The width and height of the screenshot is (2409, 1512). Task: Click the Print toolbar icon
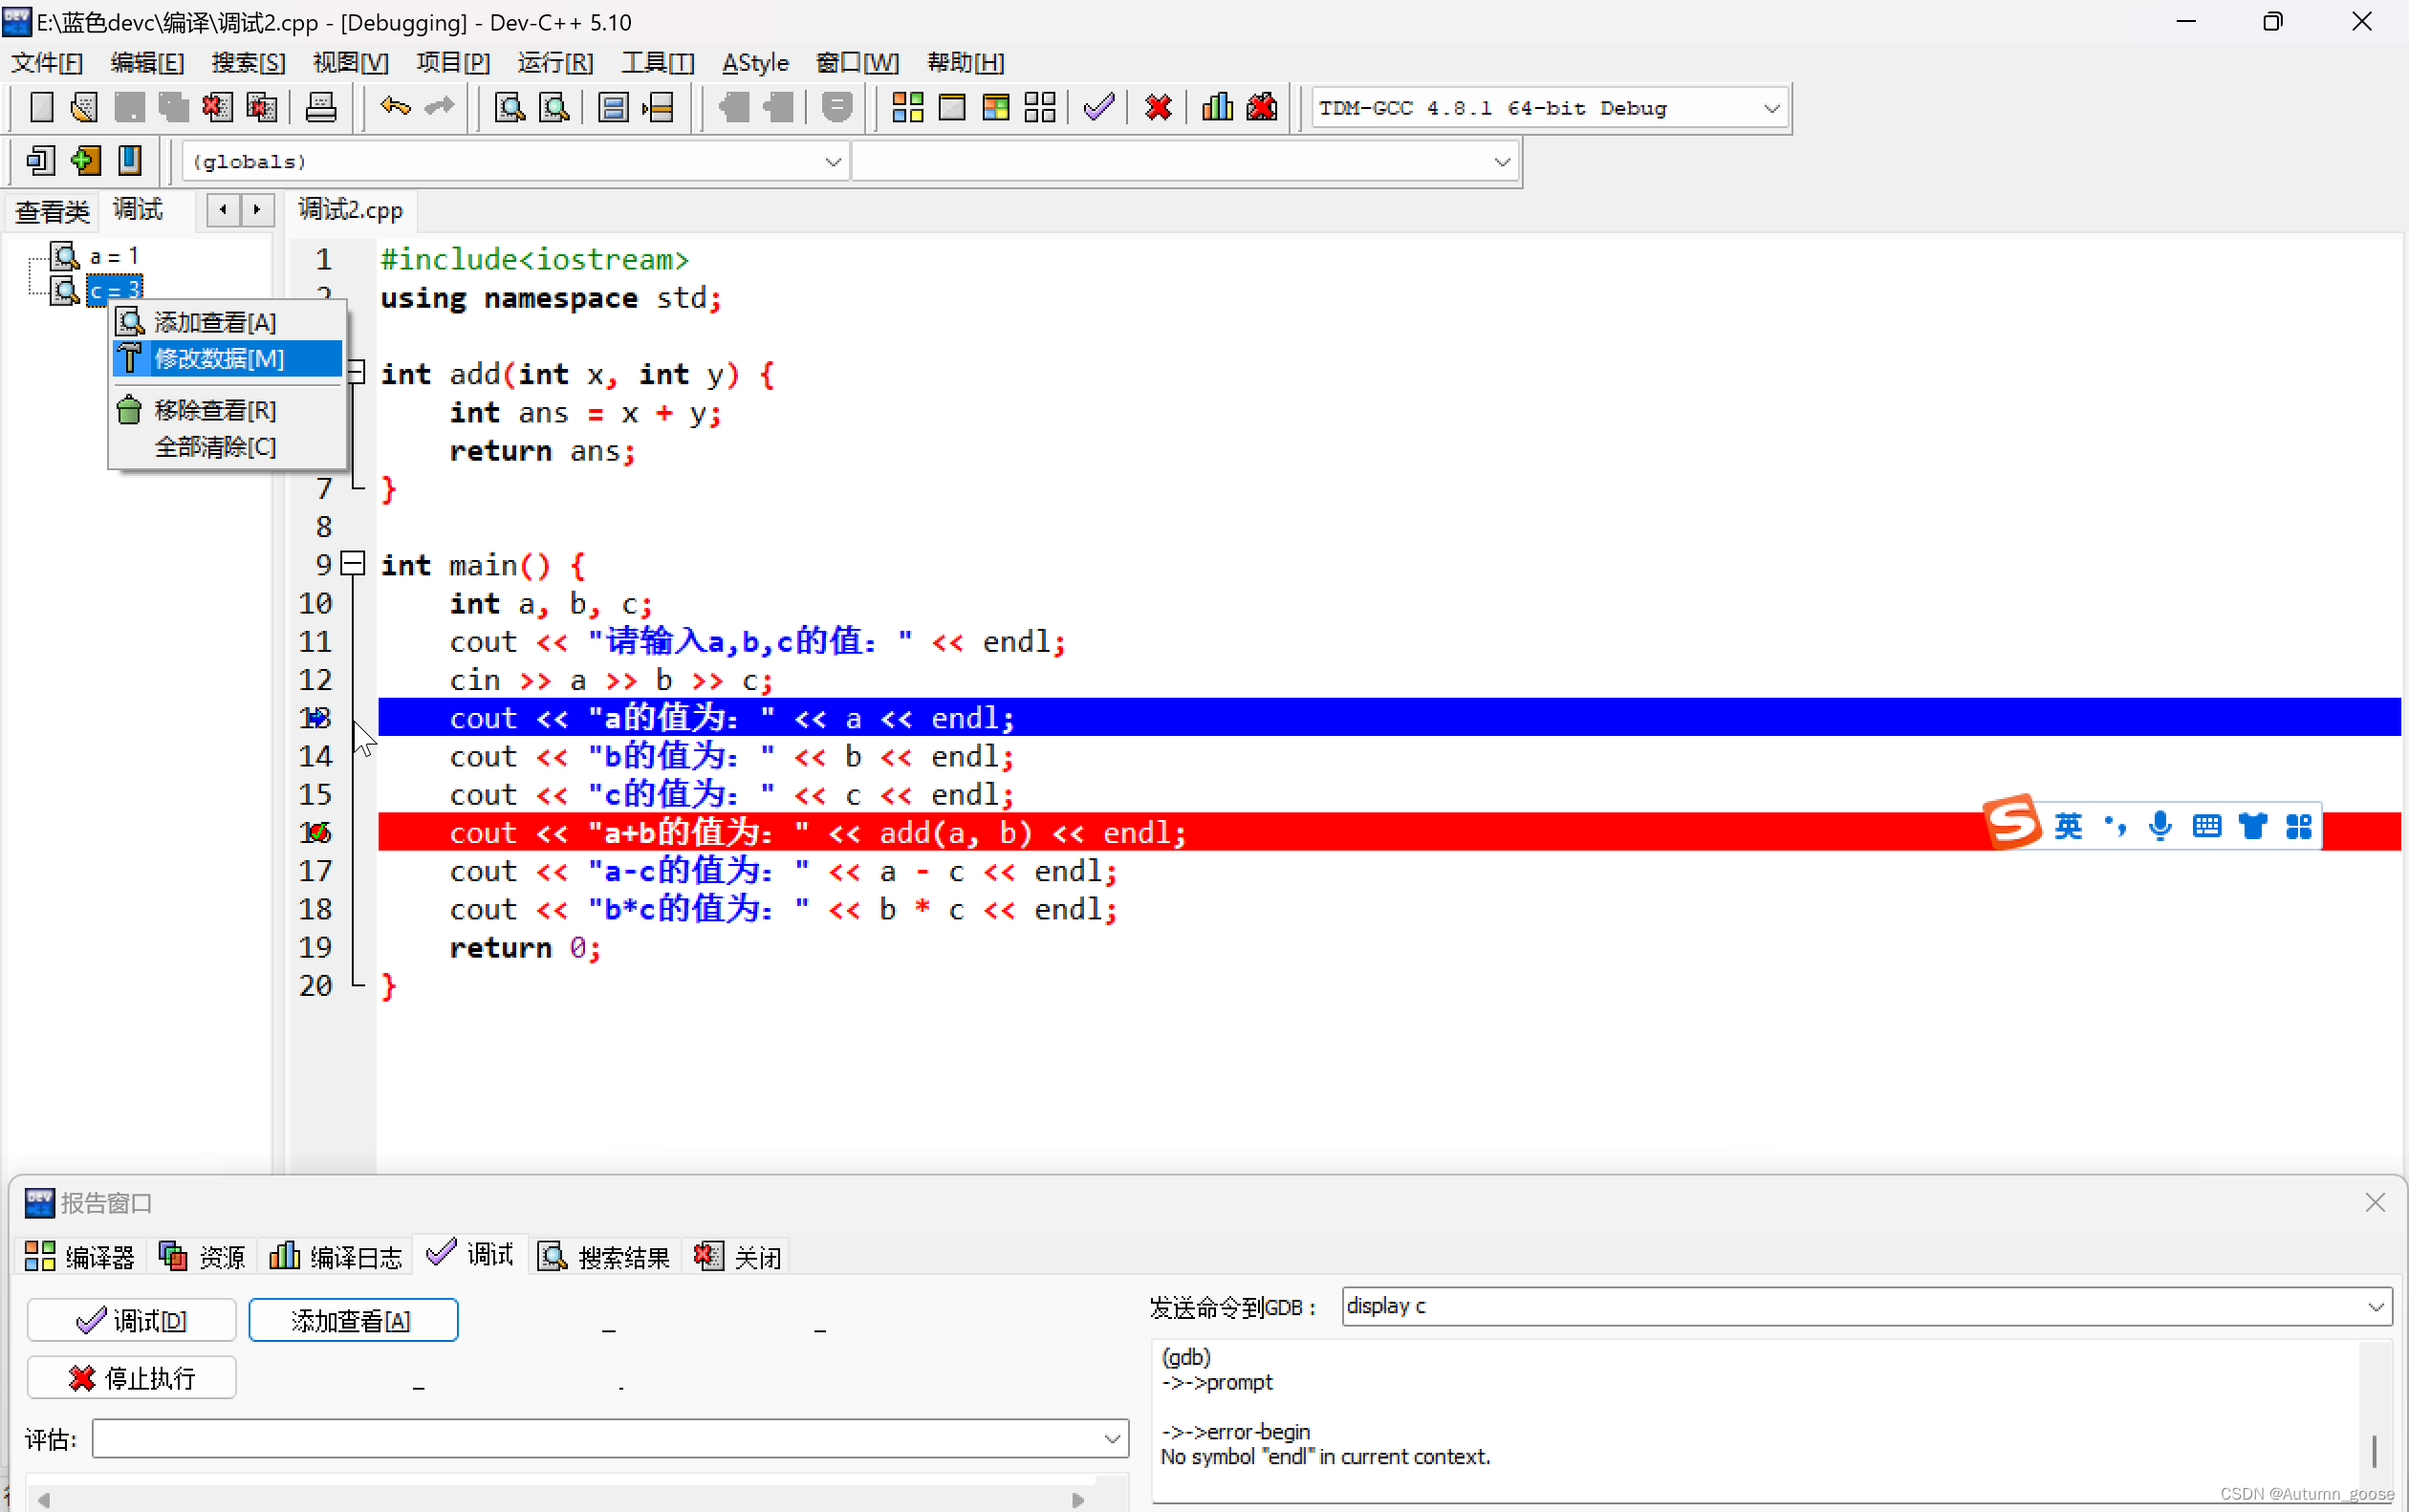click(x=320, y=107)
